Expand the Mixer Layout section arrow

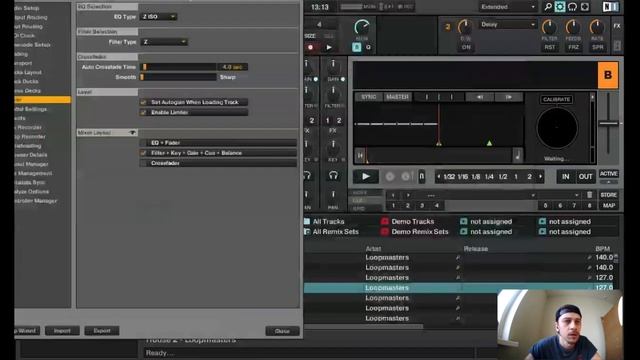click(132, 133)
